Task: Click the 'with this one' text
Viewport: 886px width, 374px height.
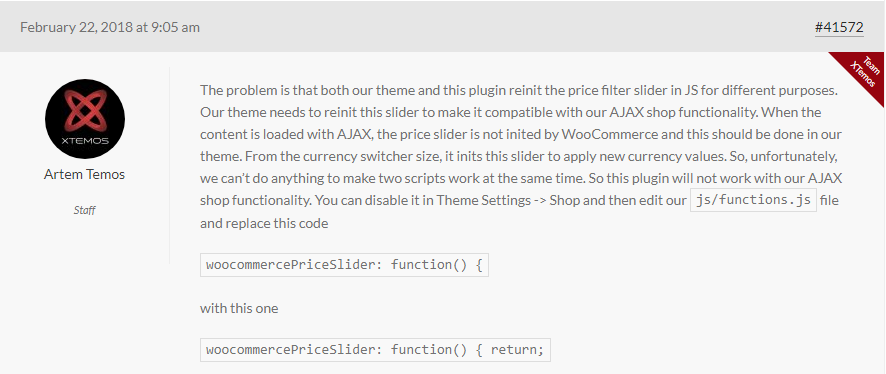Action: click(x=239, y=309)
